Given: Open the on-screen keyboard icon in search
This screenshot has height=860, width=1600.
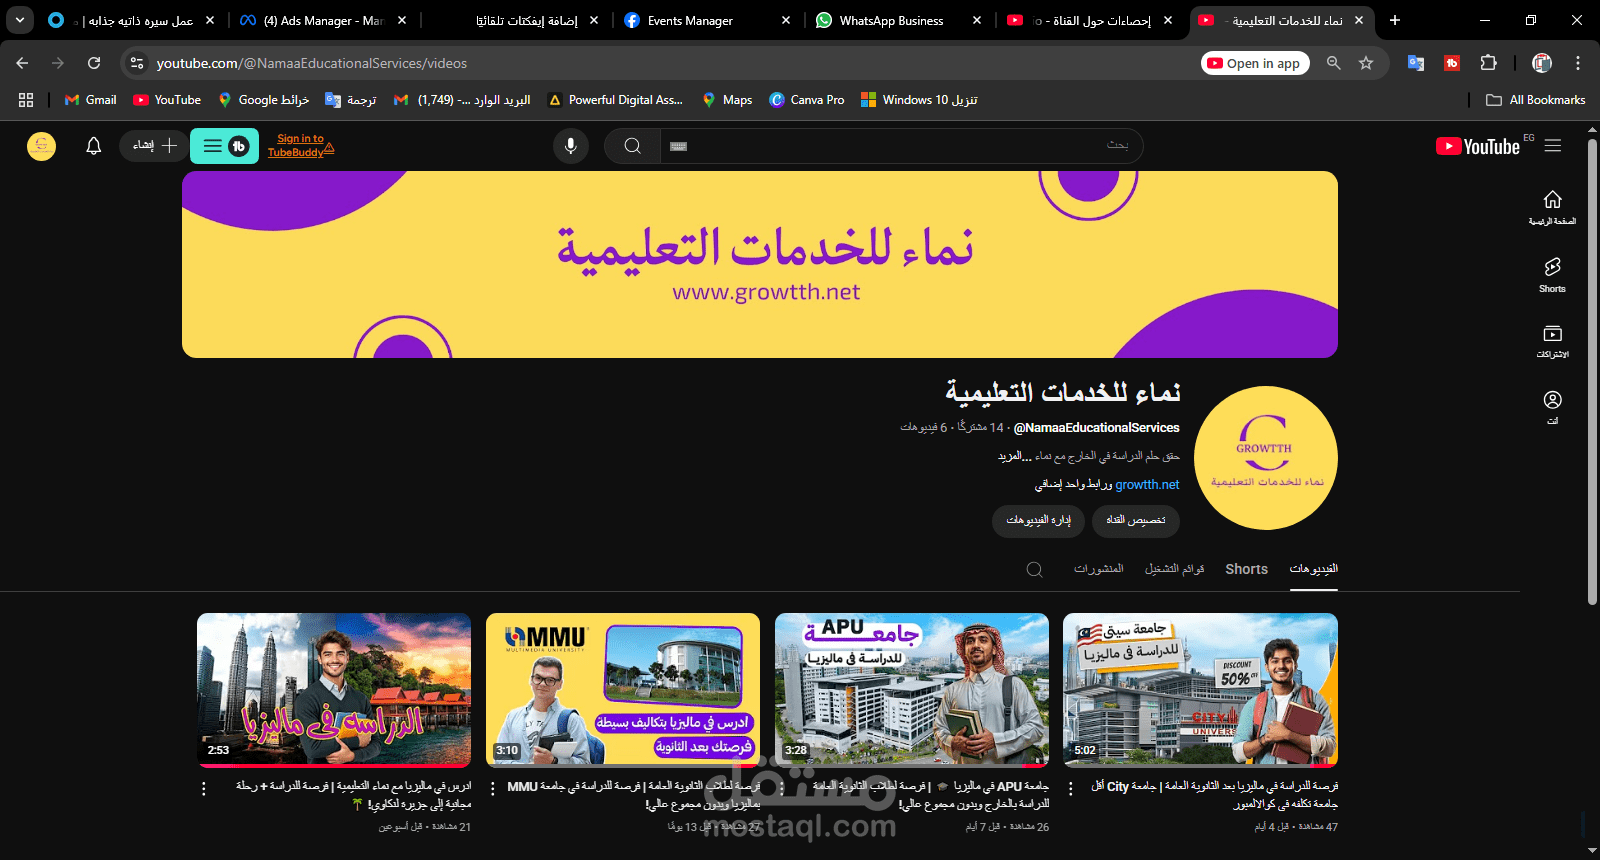Looking at the screenshot, I should [x=678, y=146].
